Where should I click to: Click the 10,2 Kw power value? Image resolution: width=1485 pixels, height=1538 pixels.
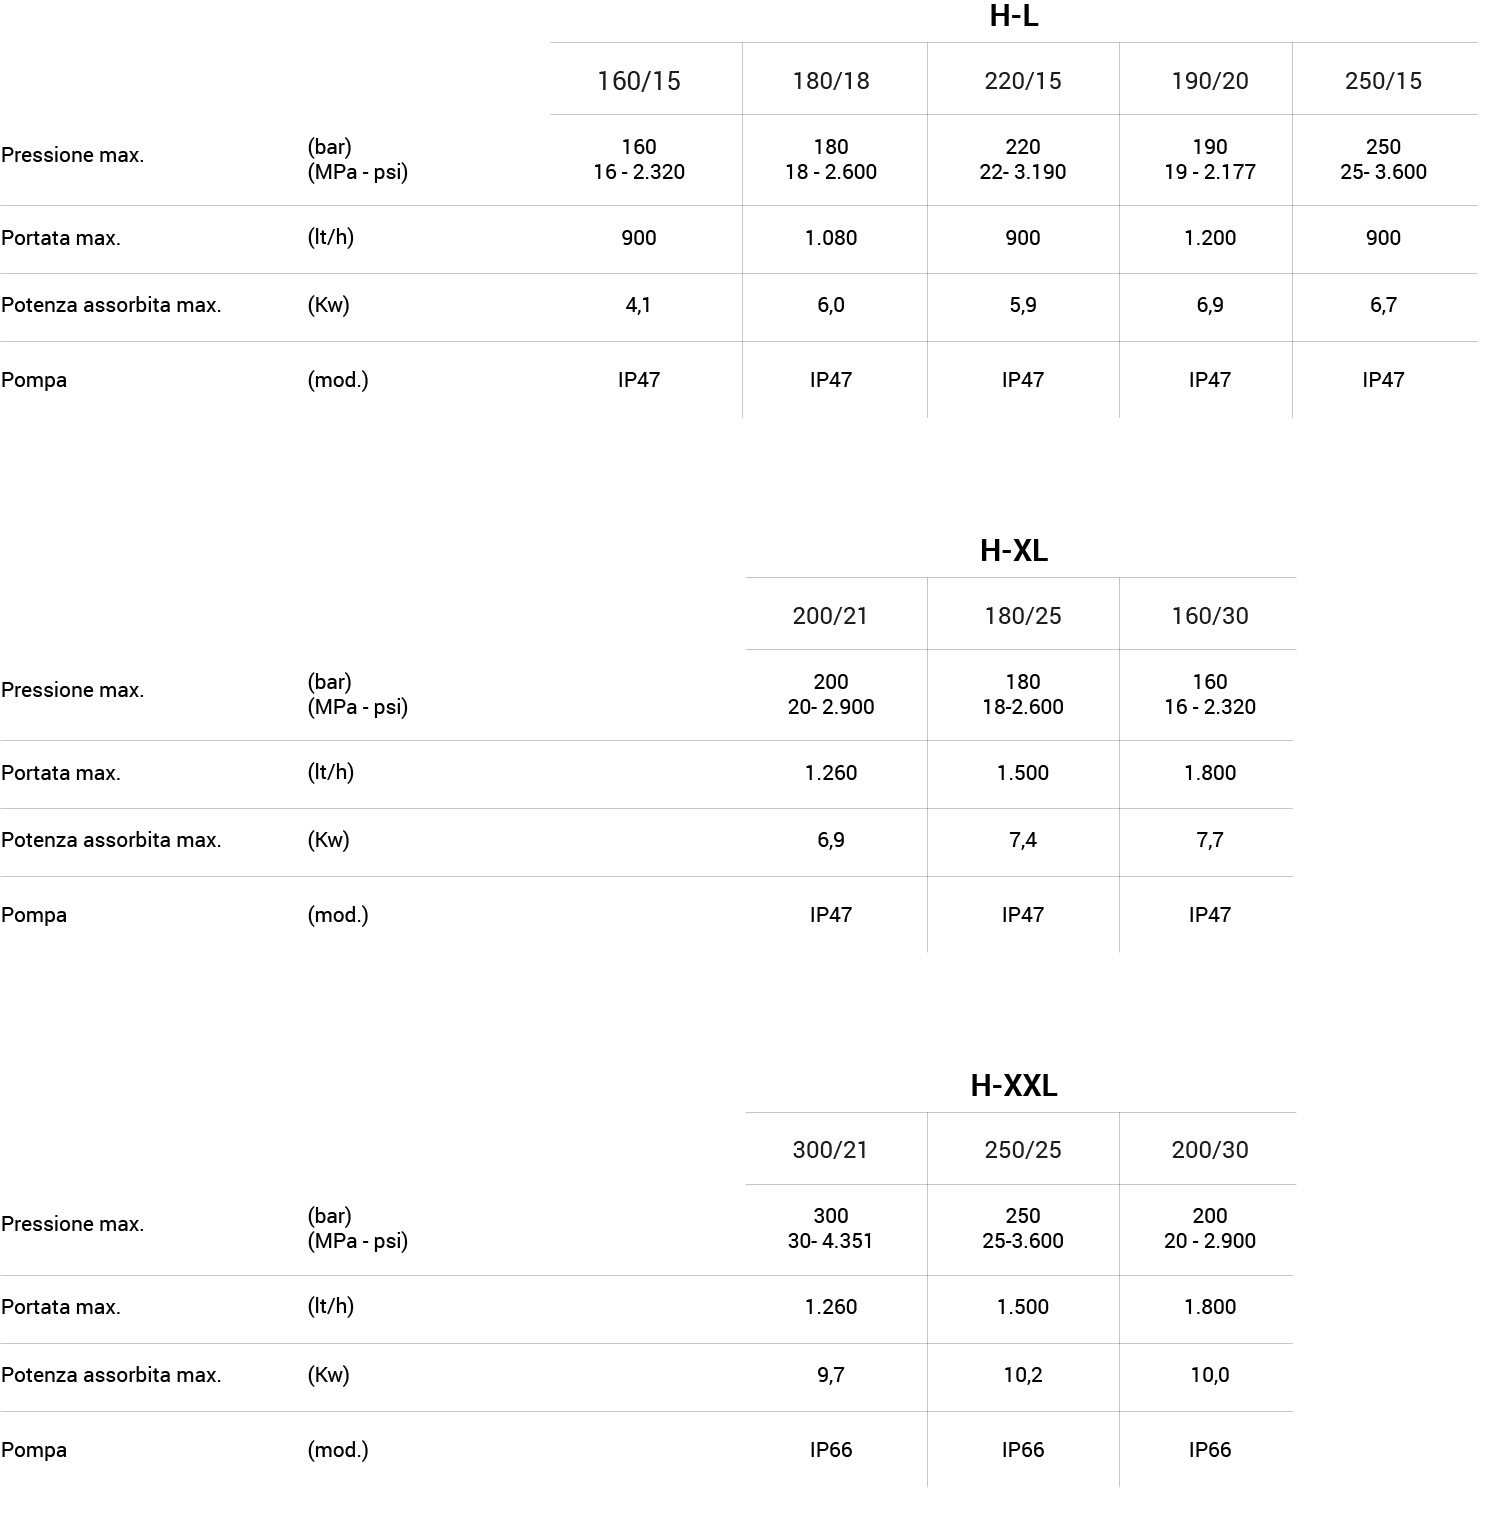1022,1375
